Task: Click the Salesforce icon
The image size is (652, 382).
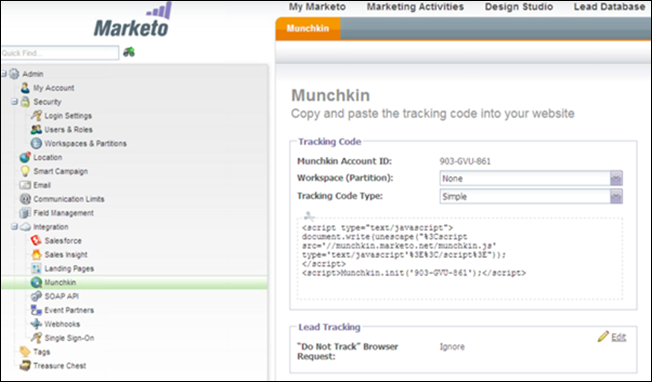Action: coord(36,240)
